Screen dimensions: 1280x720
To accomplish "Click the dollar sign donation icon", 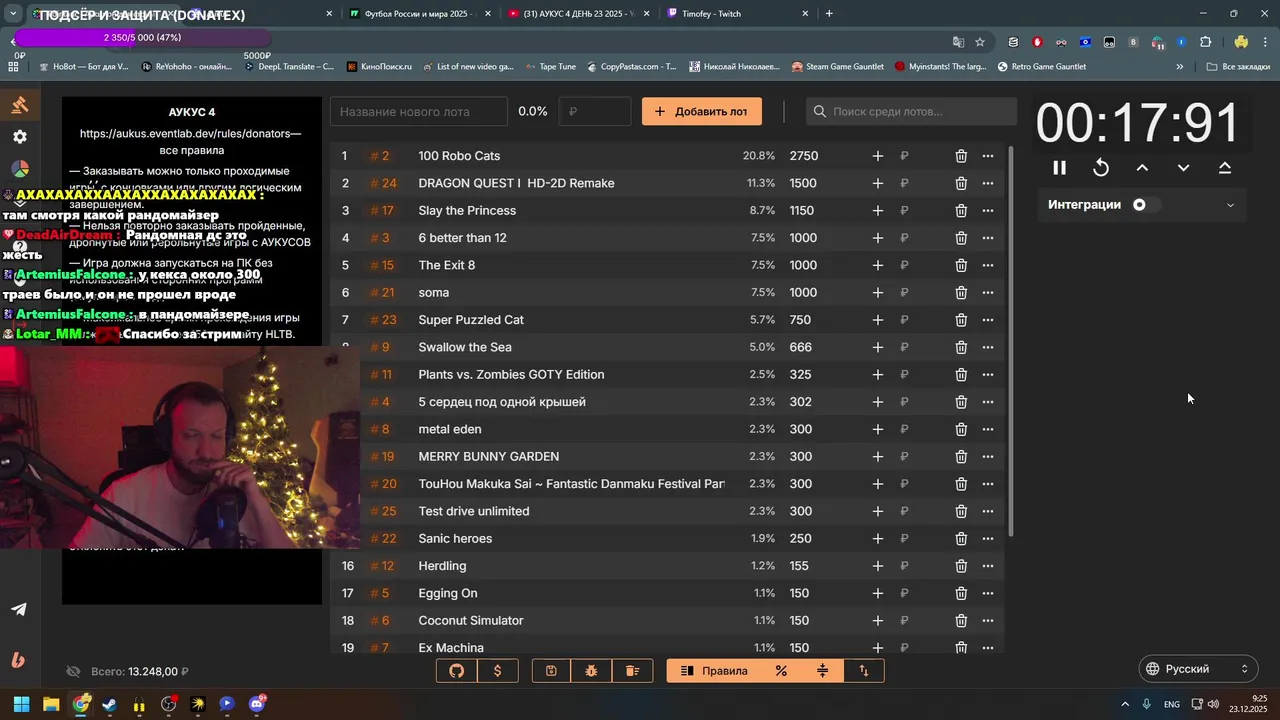I will point(498,671).
